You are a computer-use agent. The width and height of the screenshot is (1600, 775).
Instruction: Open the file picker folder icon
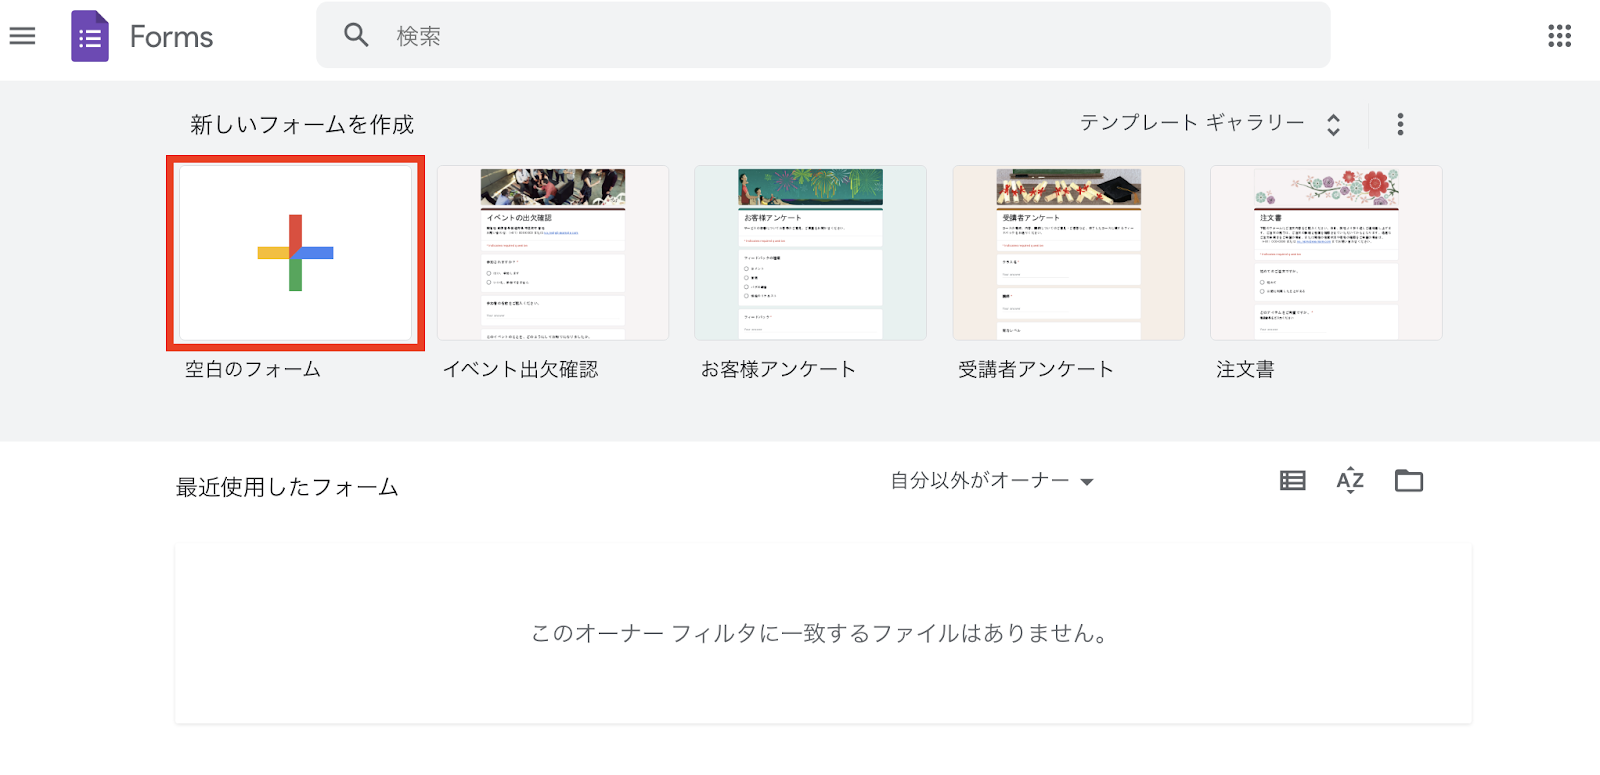point(1409,481)
